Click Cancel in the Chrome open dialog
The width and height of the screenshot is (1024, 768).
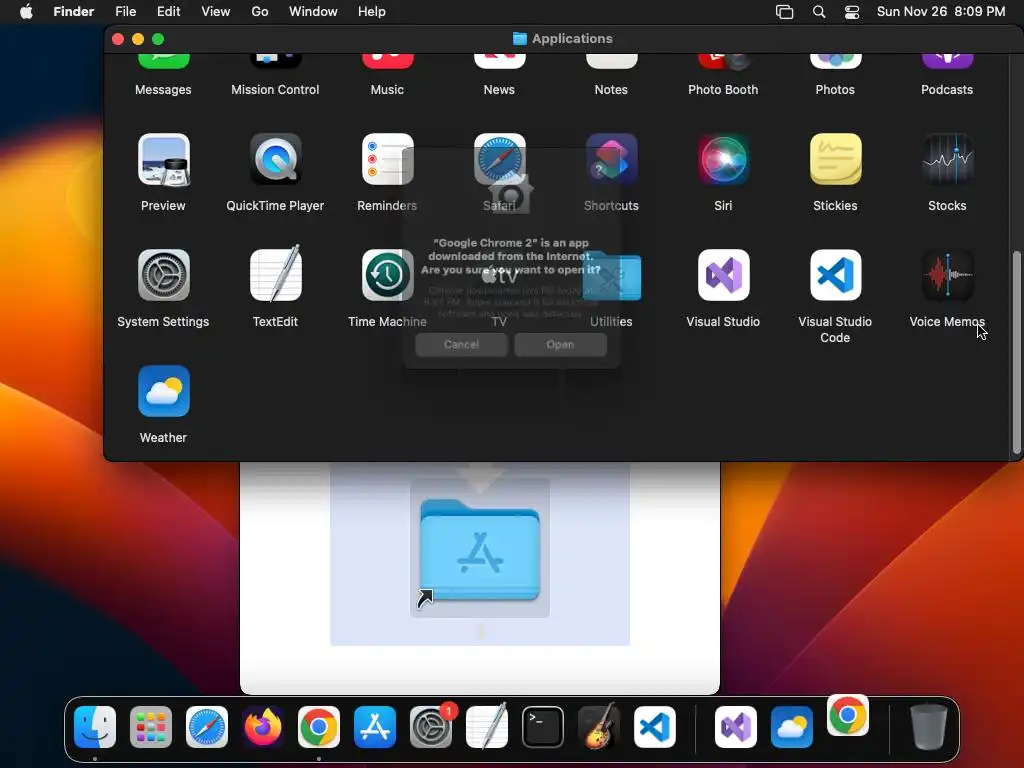point(461,344)
